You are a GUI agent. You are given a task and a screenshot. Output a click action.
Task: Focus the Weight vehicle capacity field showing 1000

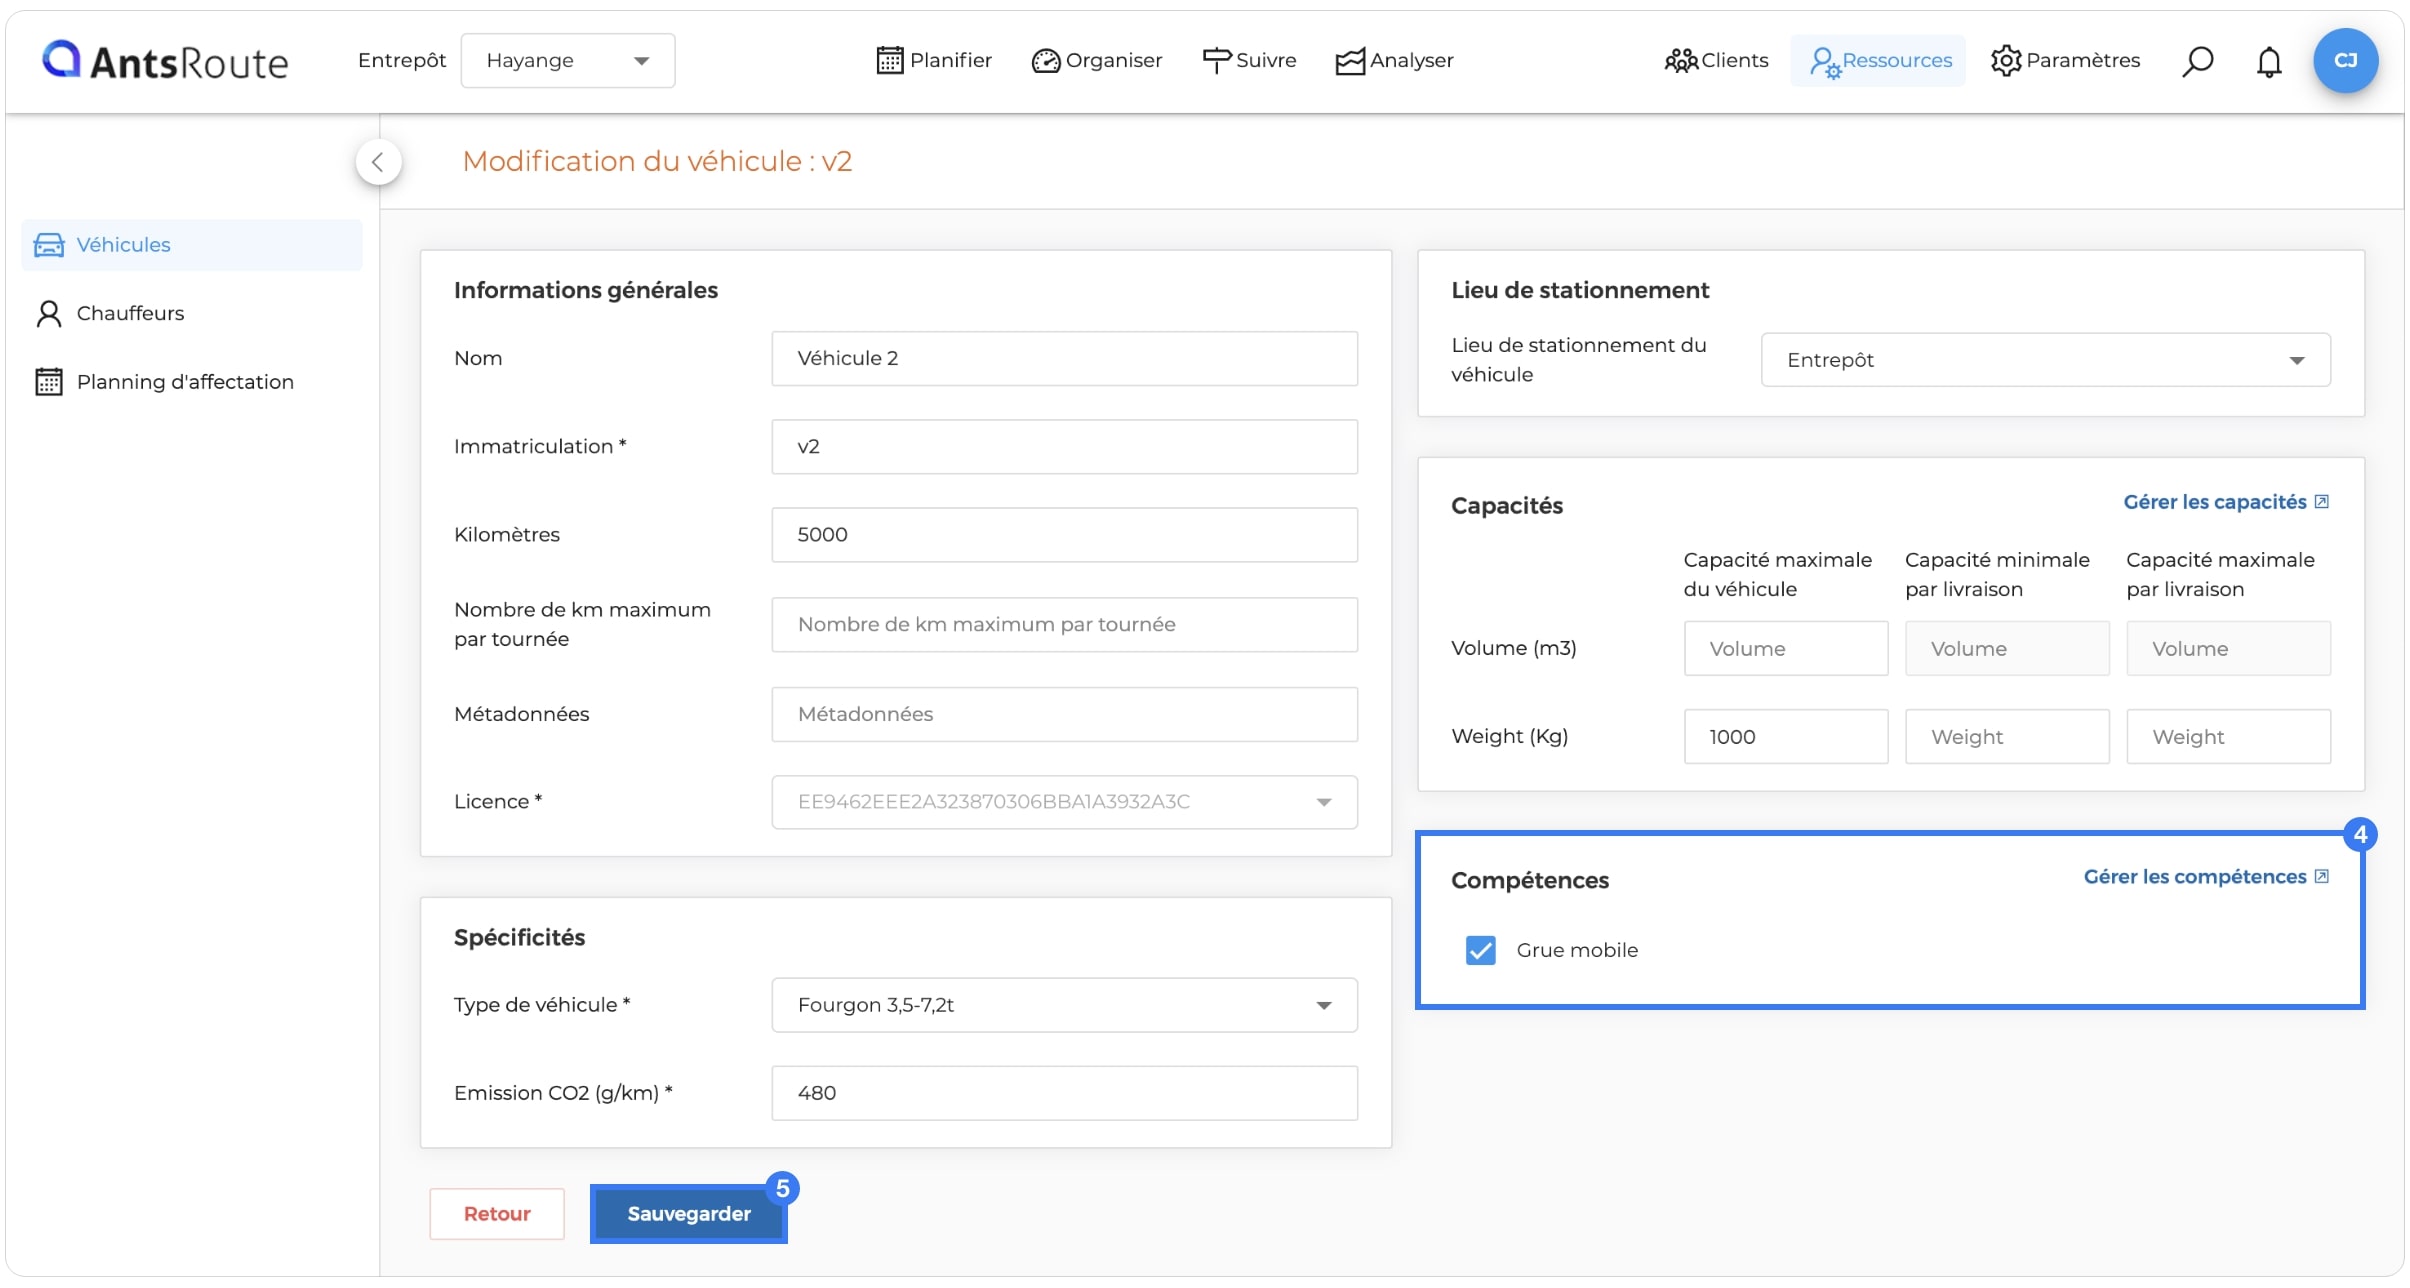tap(1786, 737)
